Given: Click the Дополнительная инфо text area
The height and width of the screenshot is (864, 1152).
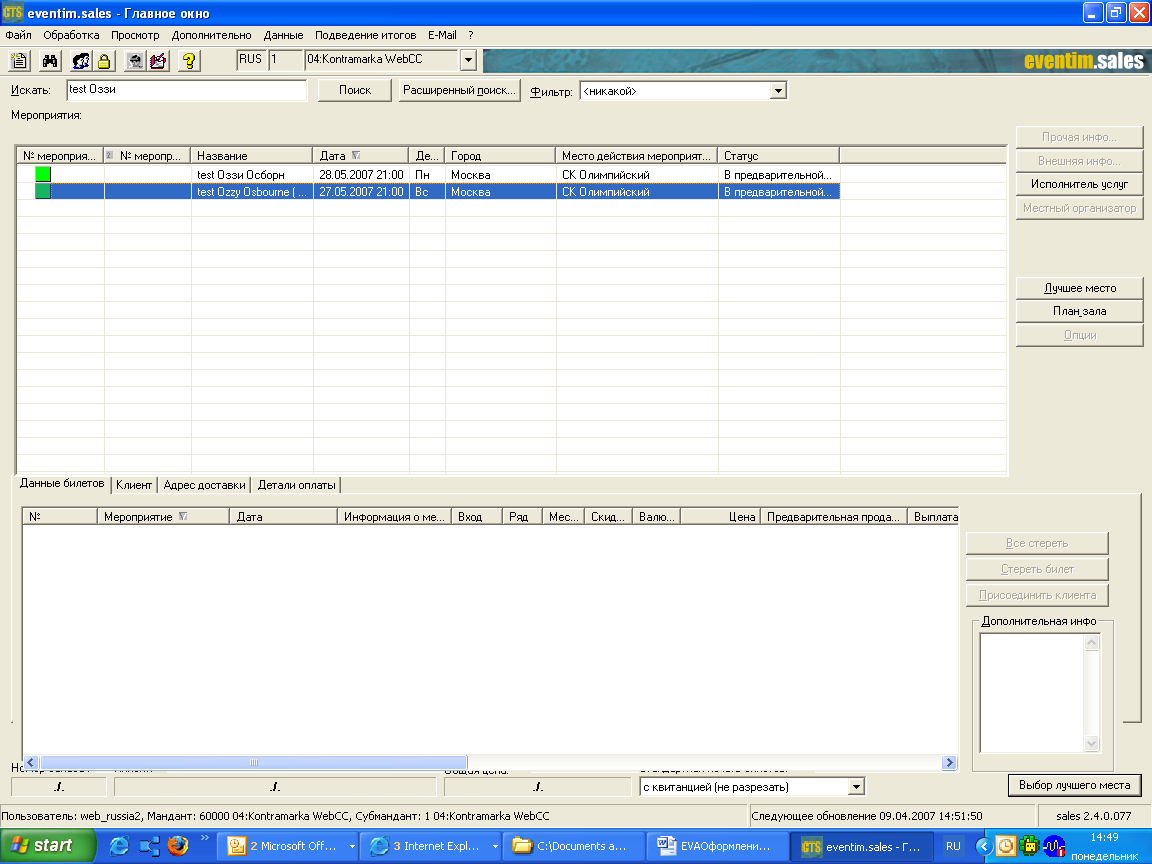Looking at the screenshot, I should 1032,693.
